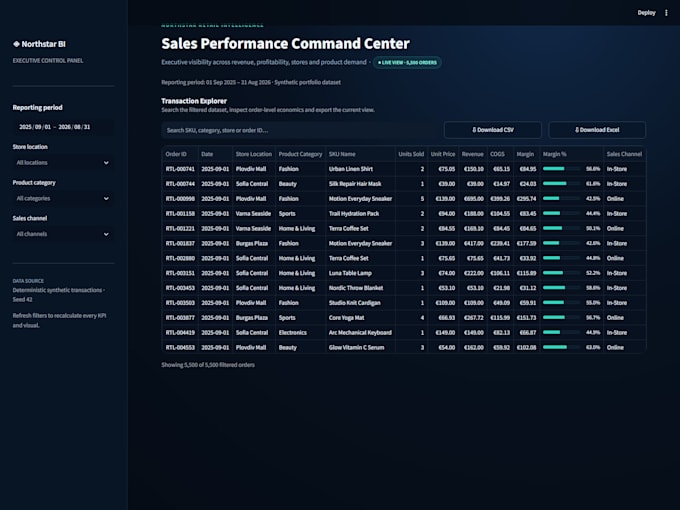Screen dimensions: 680x510
Task: Click the showing 5,500 filtered orders text
Action: pos(208,365)
